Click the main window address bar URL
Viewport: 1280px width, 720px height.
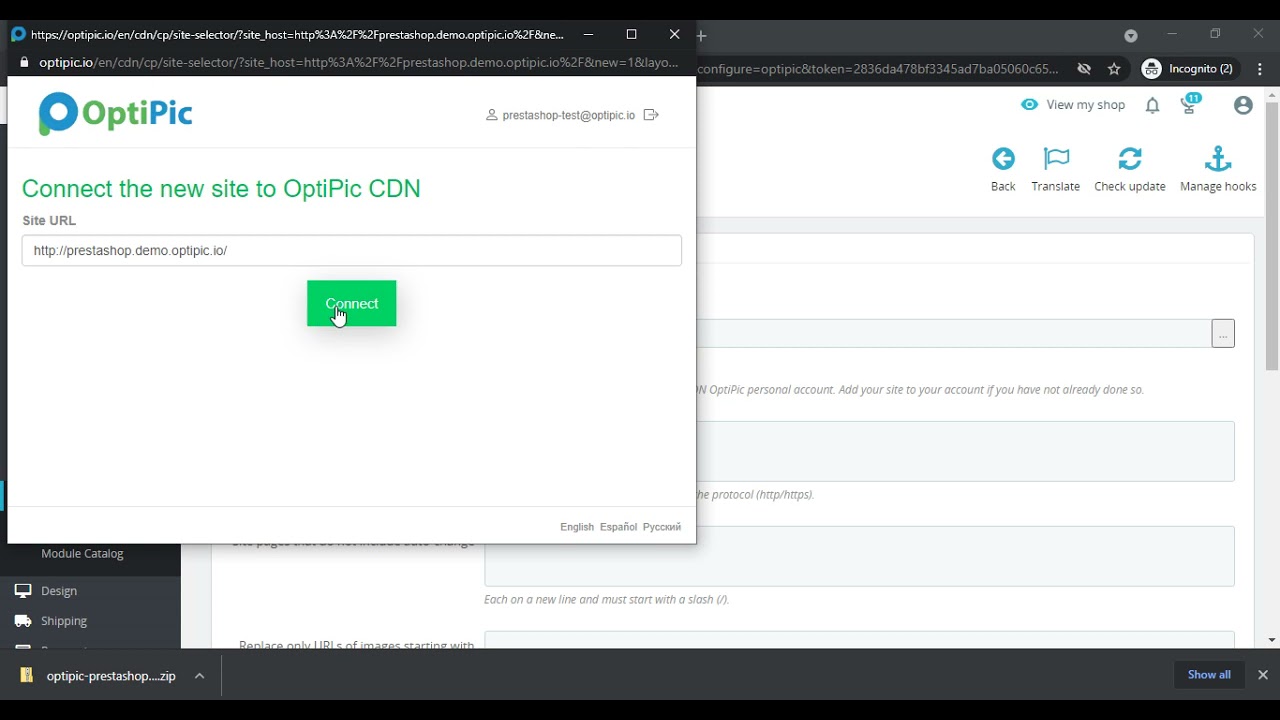point(877,69)
